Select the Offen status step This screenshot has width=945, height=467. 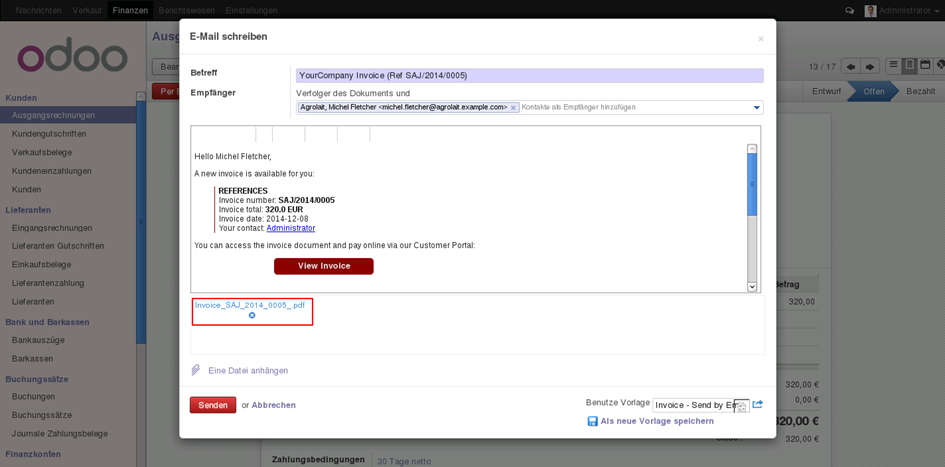click(x=874, y=92)
